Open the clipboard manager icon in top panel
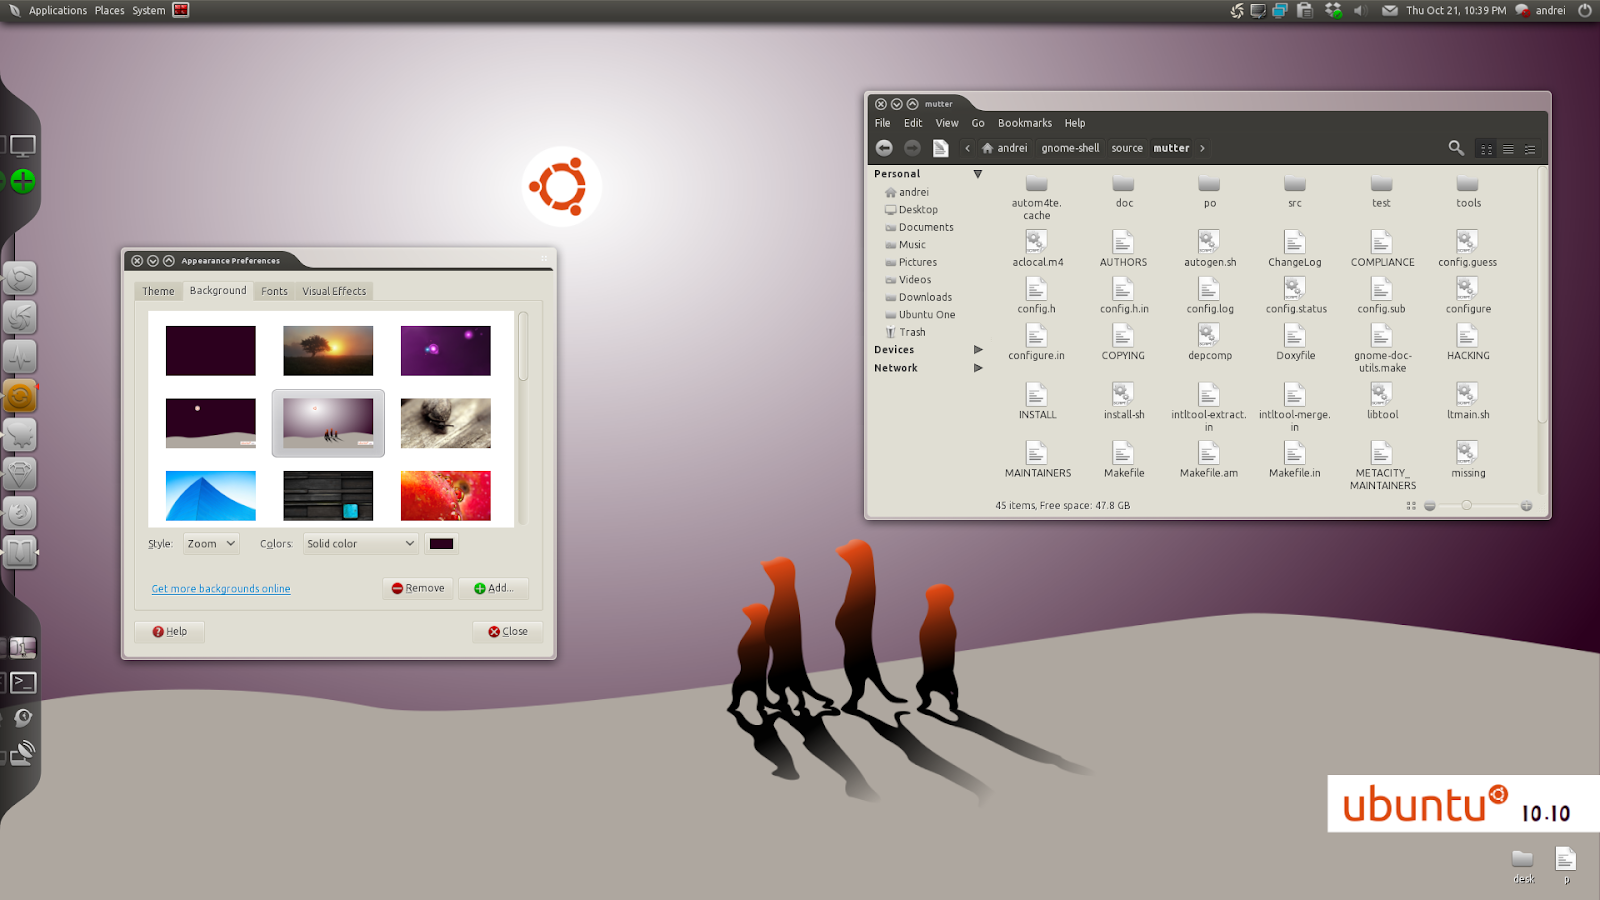 click(1305, 10)
